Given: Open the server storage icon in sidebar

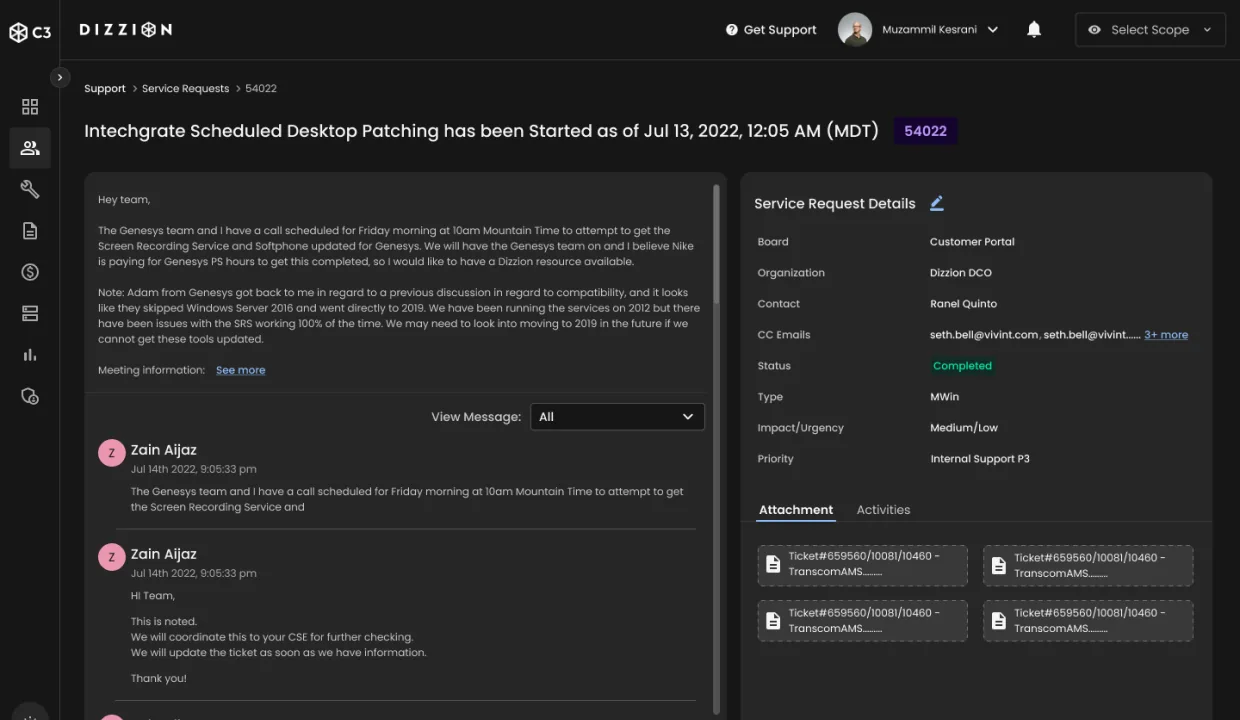Looking at the screenshot, I should tap(30, 313).
